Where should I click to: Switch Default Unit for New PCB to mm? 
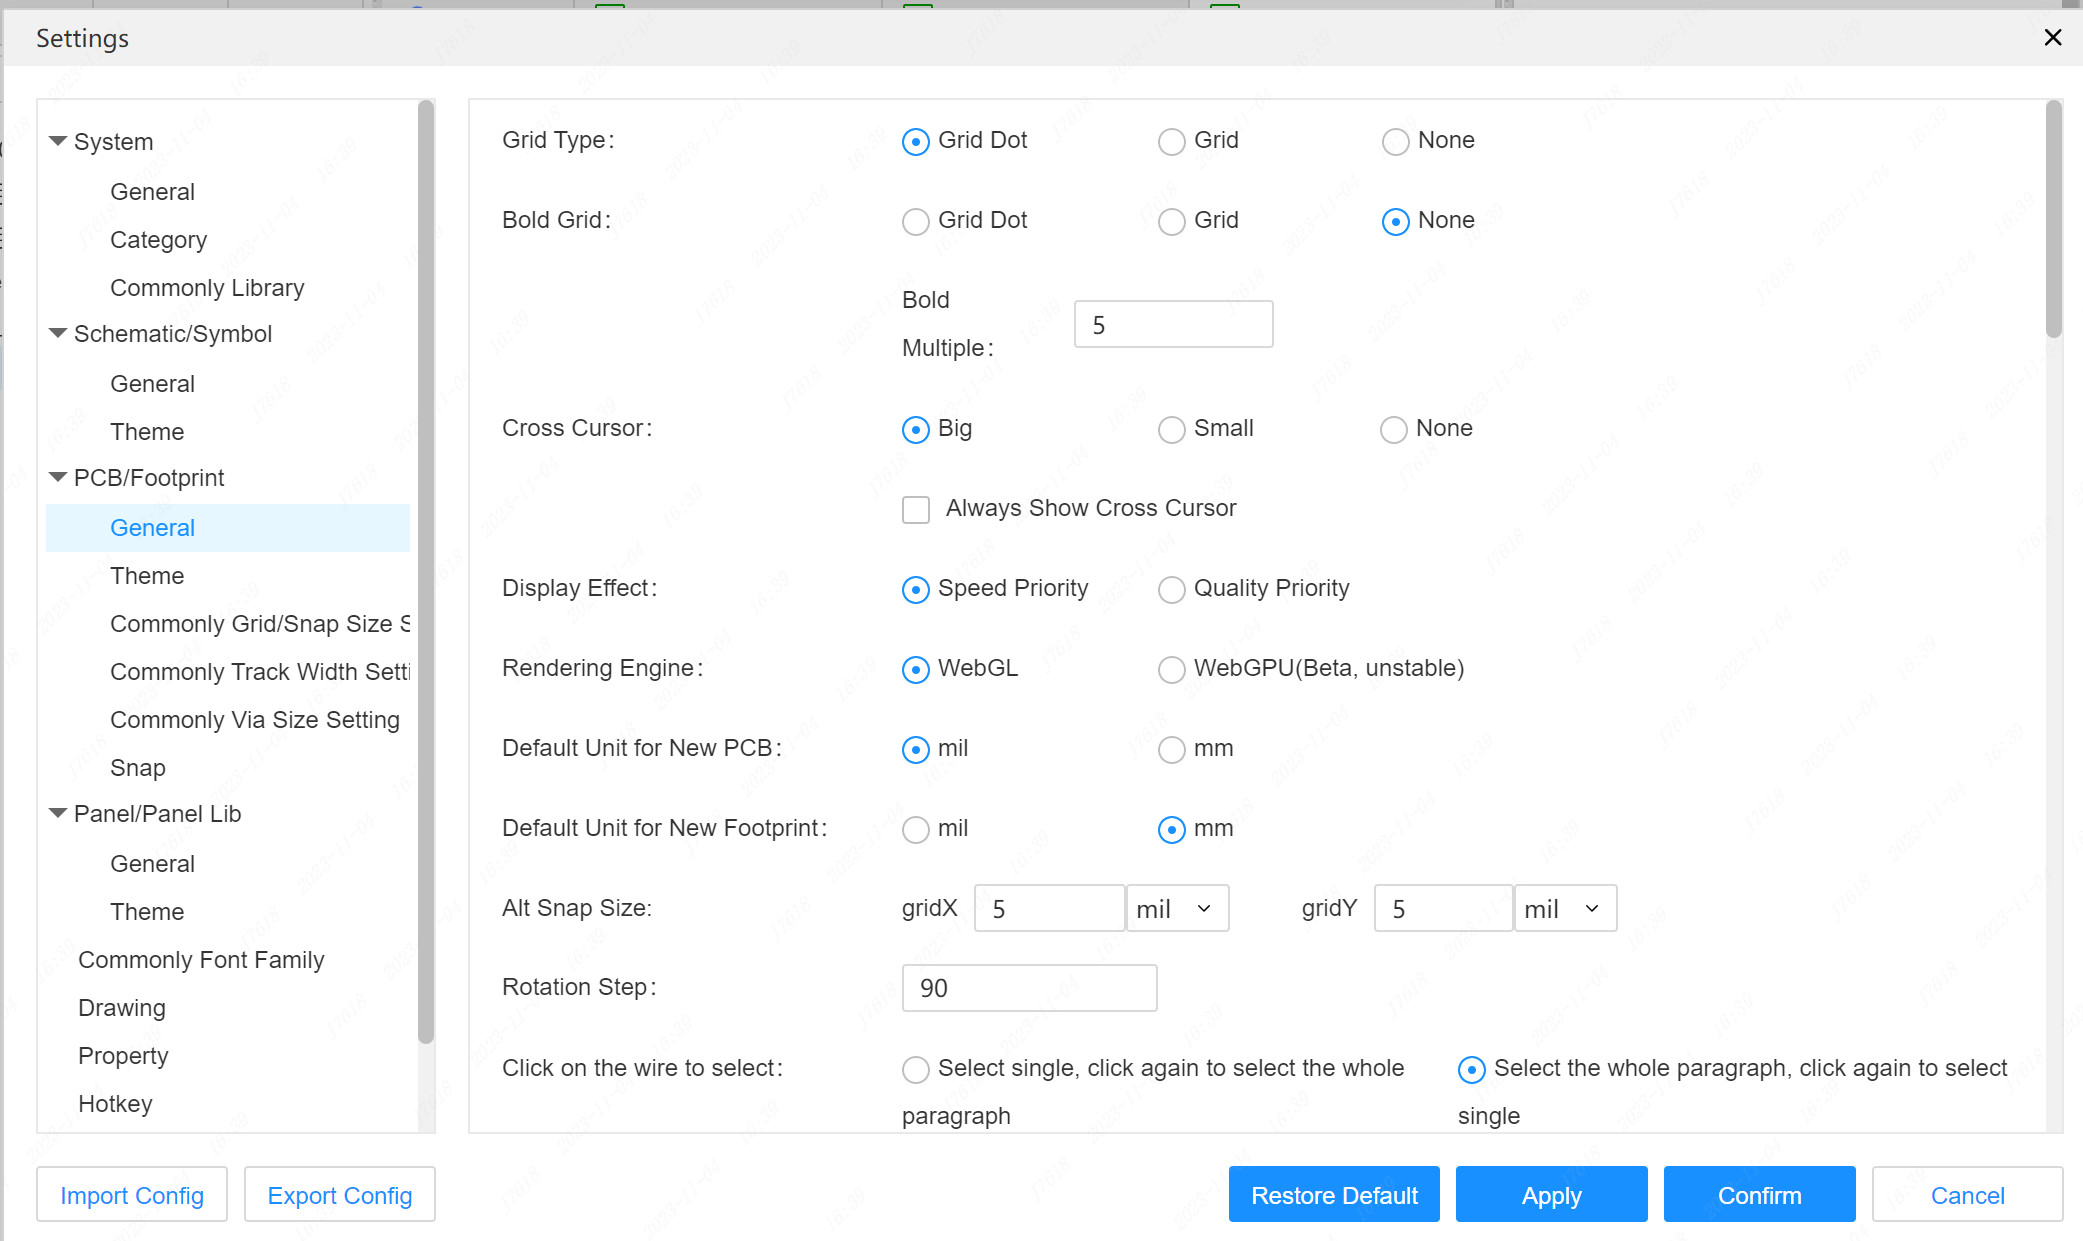(1174, 748)
